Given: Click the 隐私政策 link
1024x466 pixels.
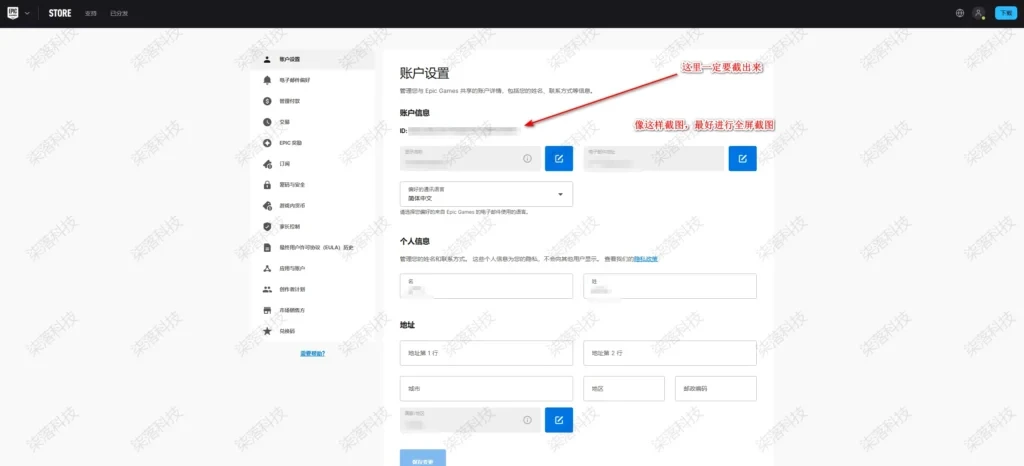Looking at the screenshot, I should 645,259.
